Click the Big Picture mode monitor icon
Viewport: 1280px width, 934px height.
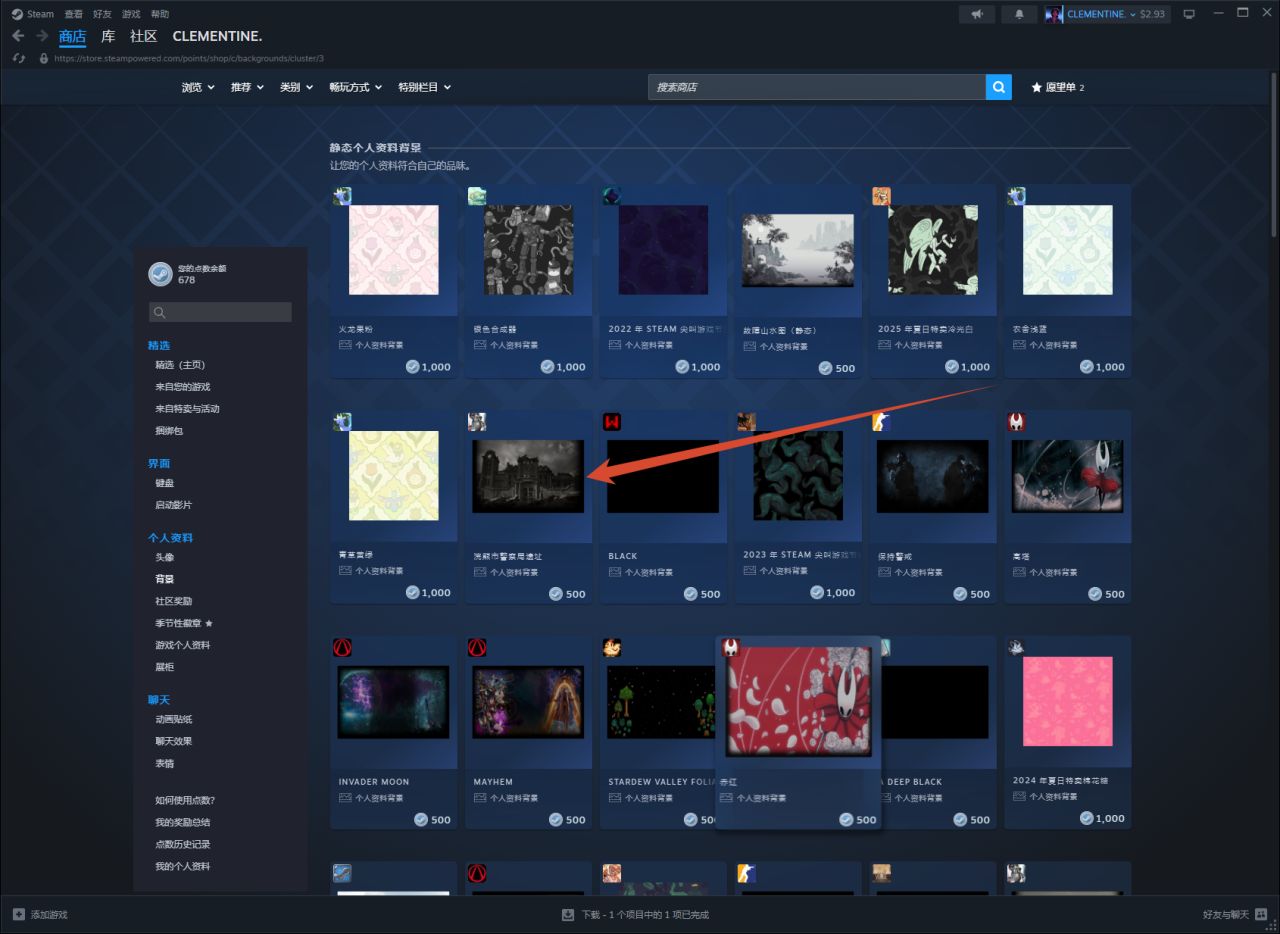point(1189,14)
